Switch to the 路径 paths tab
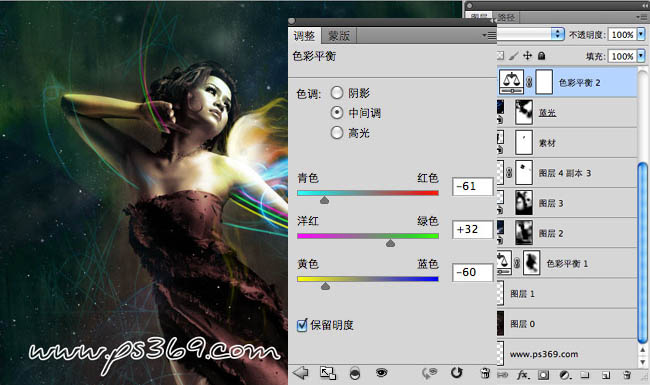 tap(506, 17)
